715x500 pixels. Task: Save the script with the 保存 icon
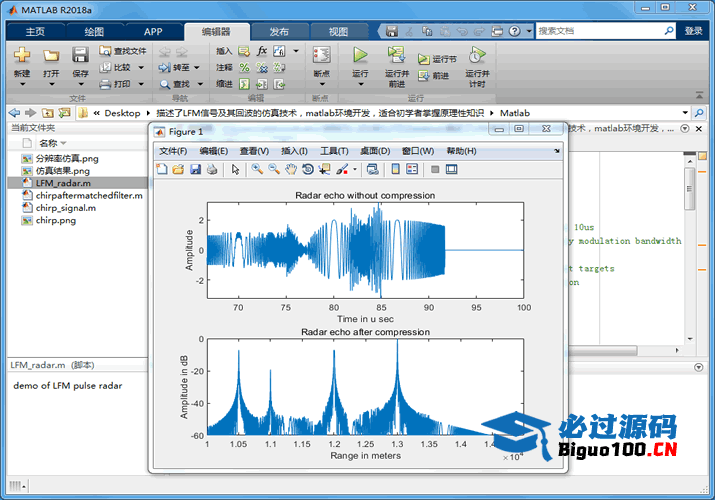coord(80,55)
